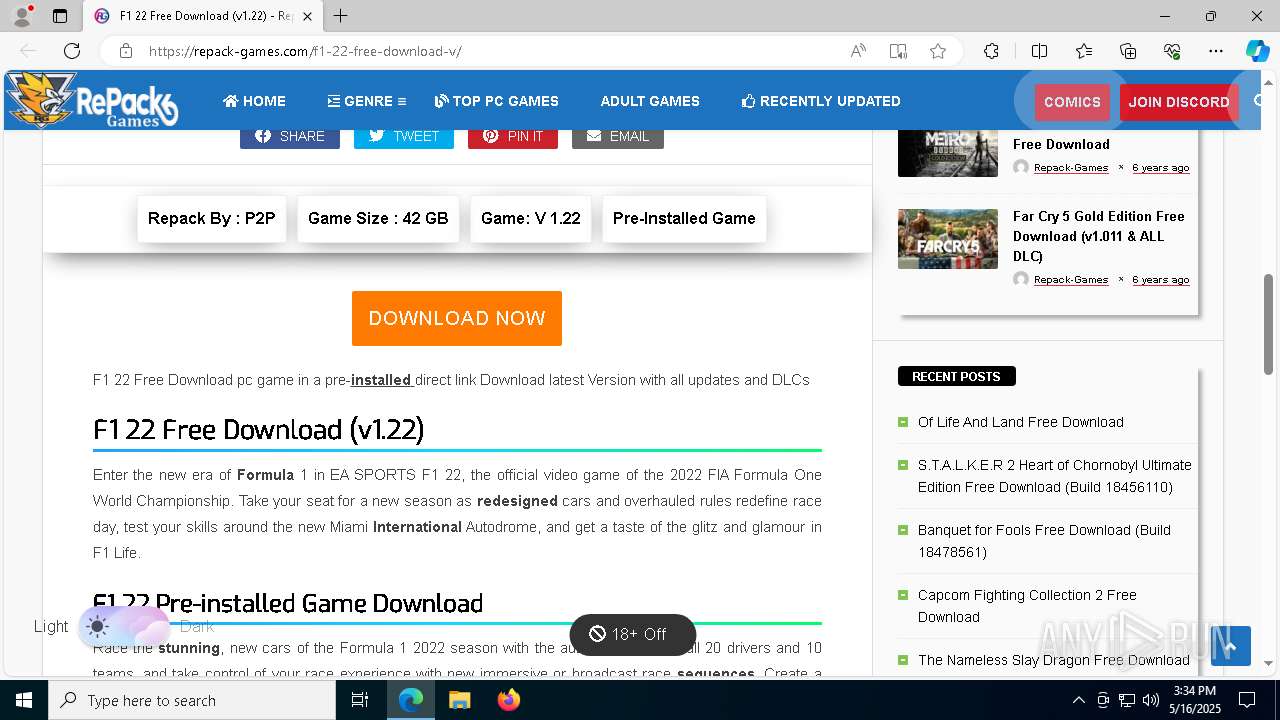Open The Nameless Slay Dragon link

[x=1054, y=660]
